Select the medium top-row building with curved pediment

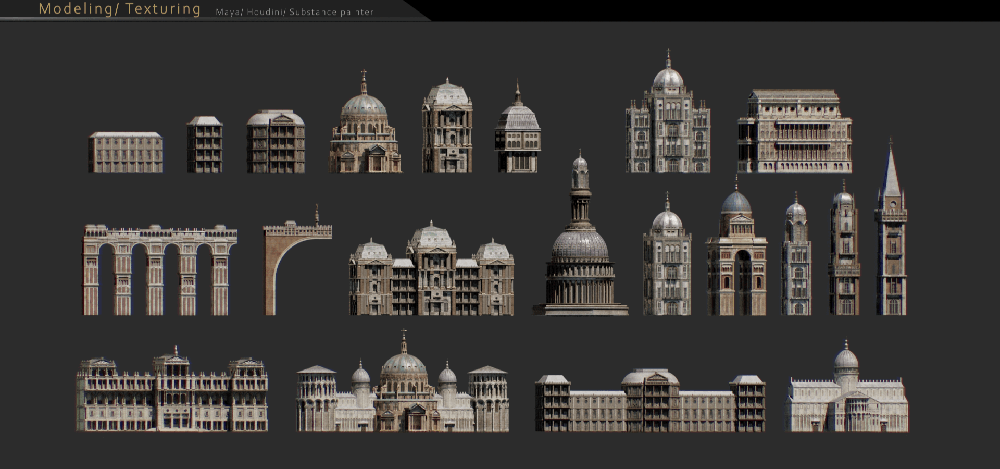(276, 142)
